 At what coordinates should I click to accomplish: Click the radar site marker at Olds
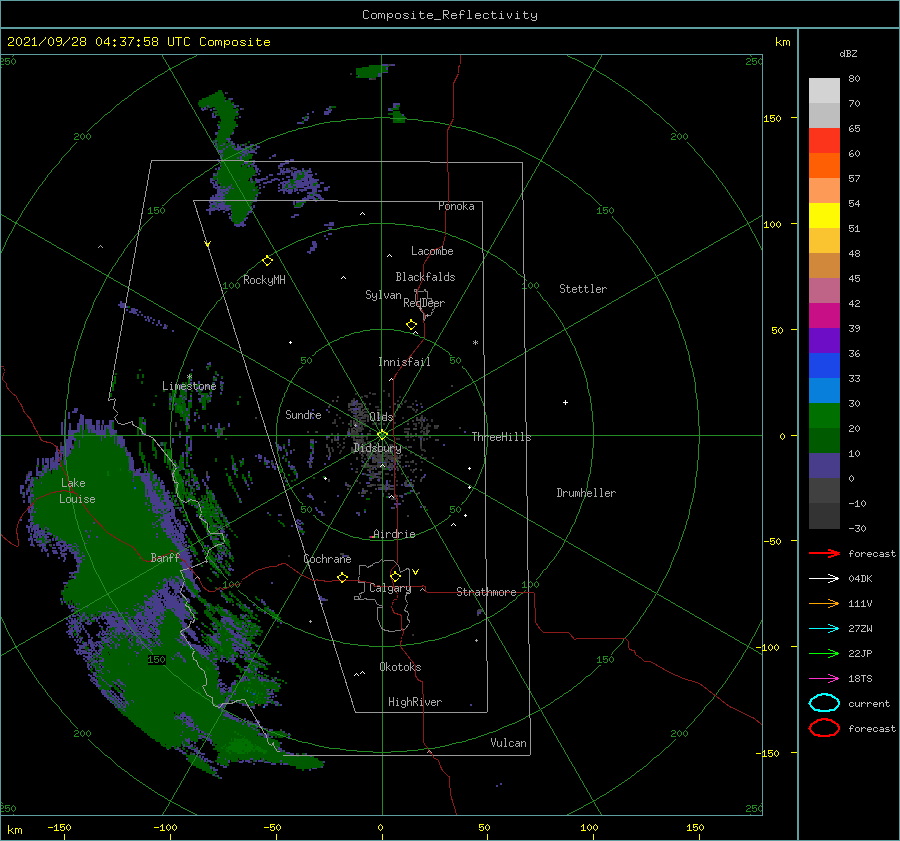click(x=382, y=435)
